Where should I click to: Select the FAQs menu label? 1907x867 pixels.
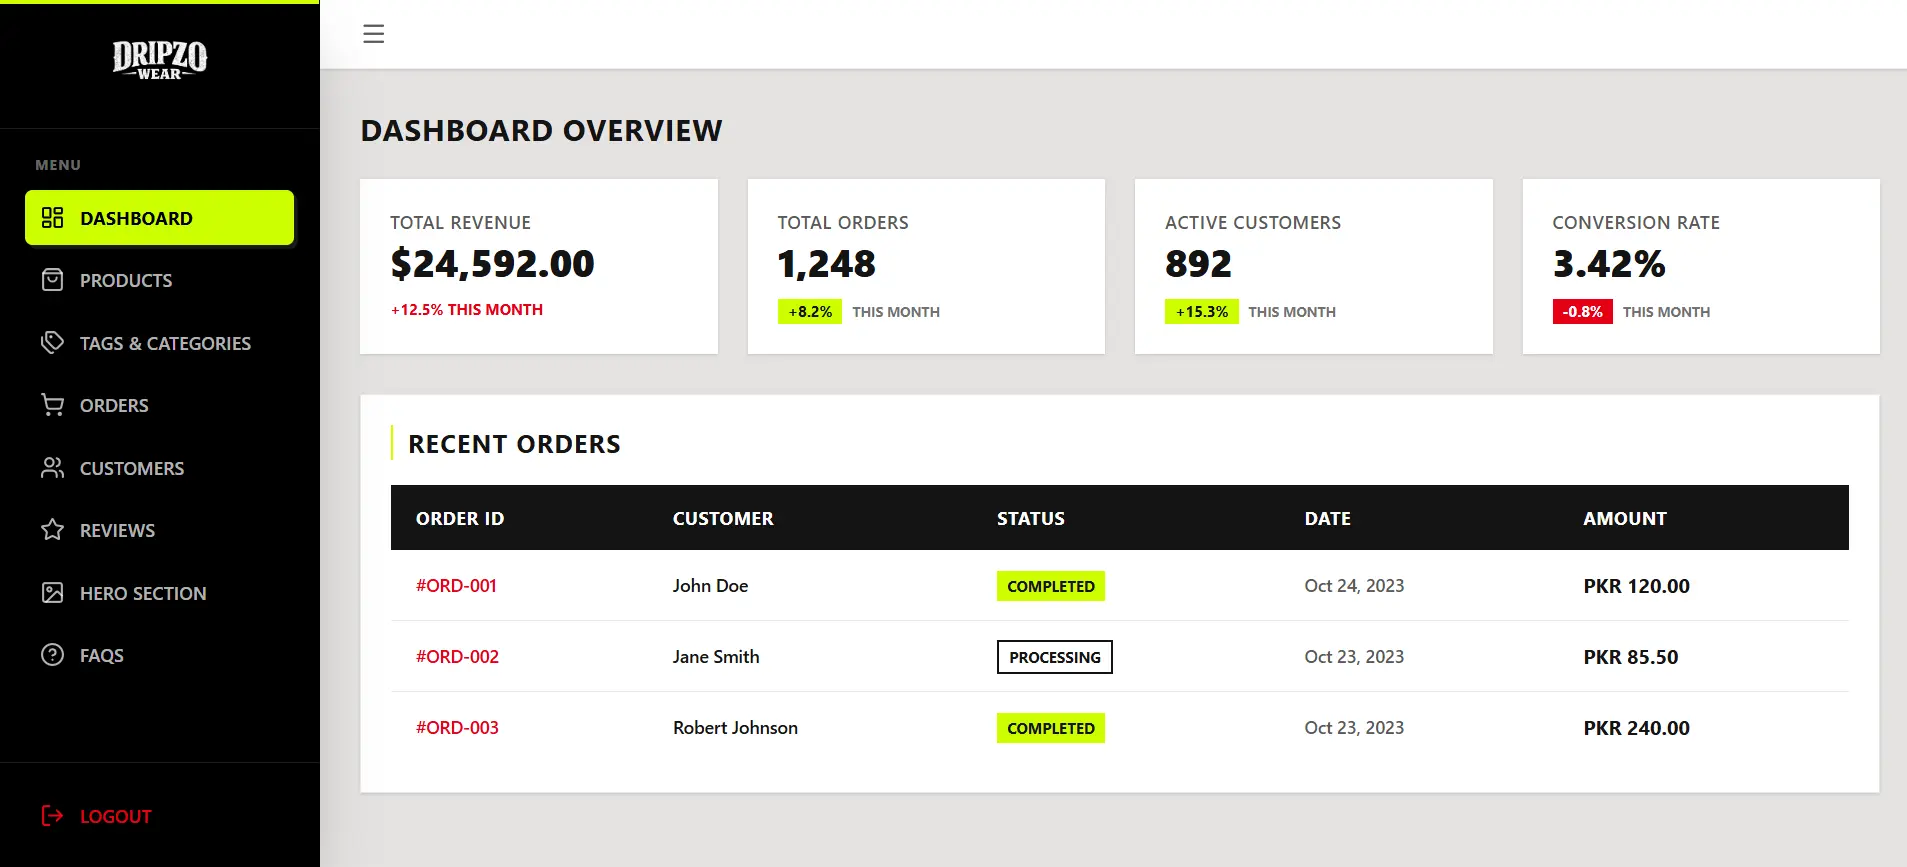102,656
